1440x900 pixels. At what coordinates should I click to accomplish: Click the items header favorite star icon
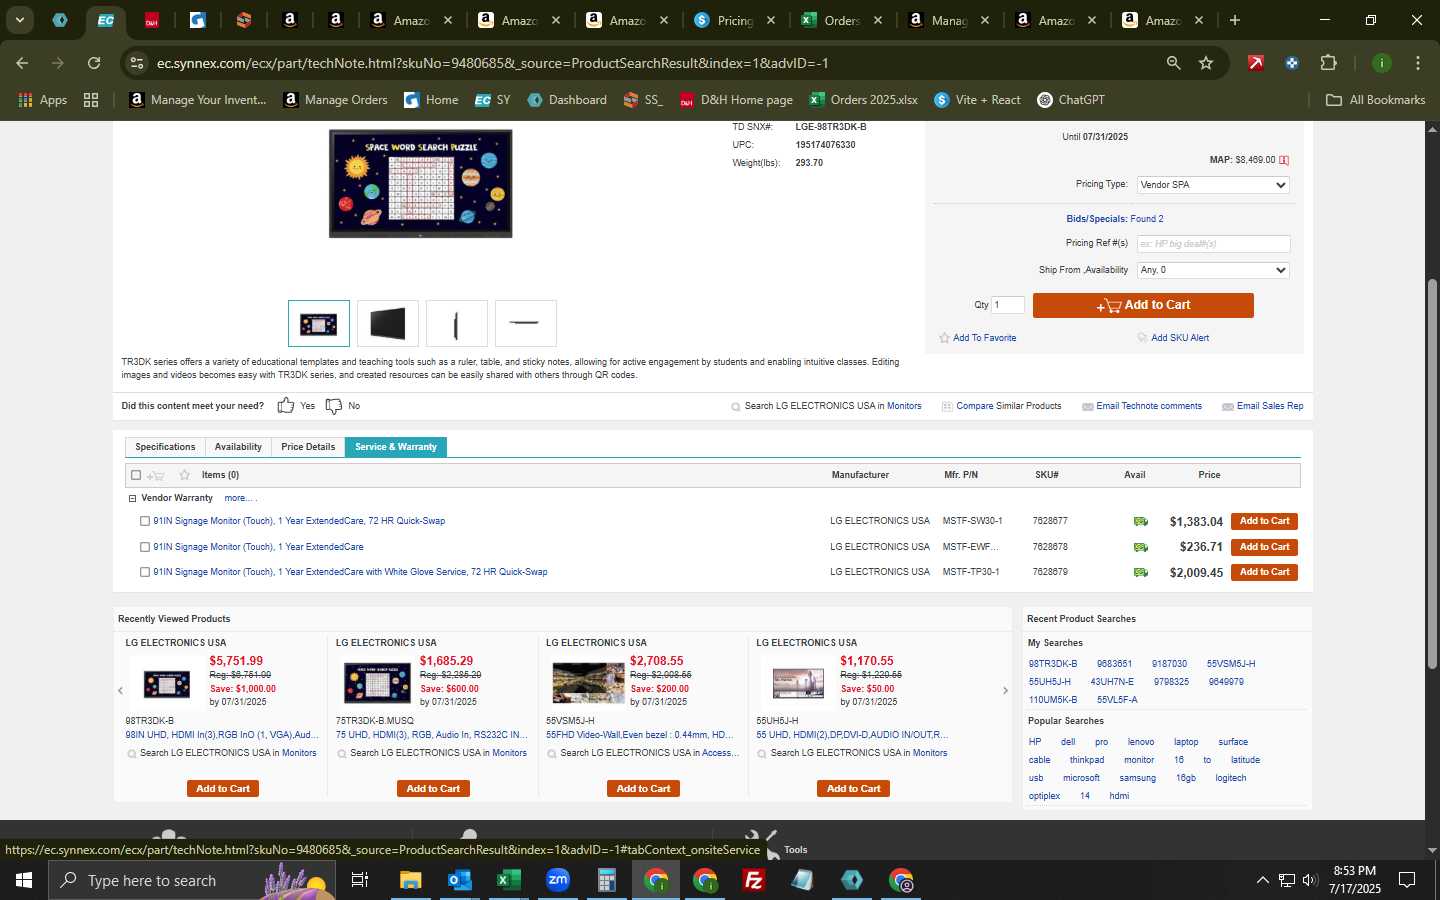(184, 475)
